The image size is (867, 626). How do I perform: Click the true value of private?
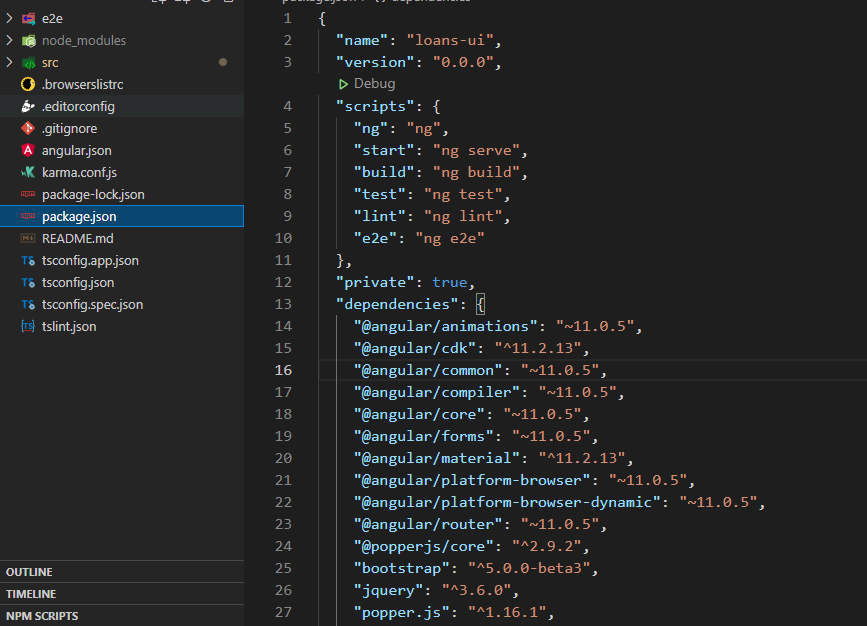[450, 282]
